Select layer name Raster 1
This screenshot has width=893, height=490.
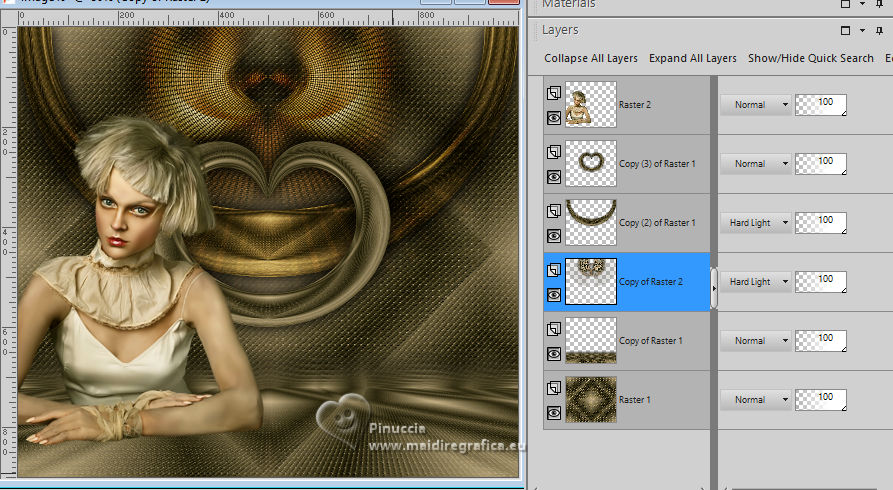point(634,399)
